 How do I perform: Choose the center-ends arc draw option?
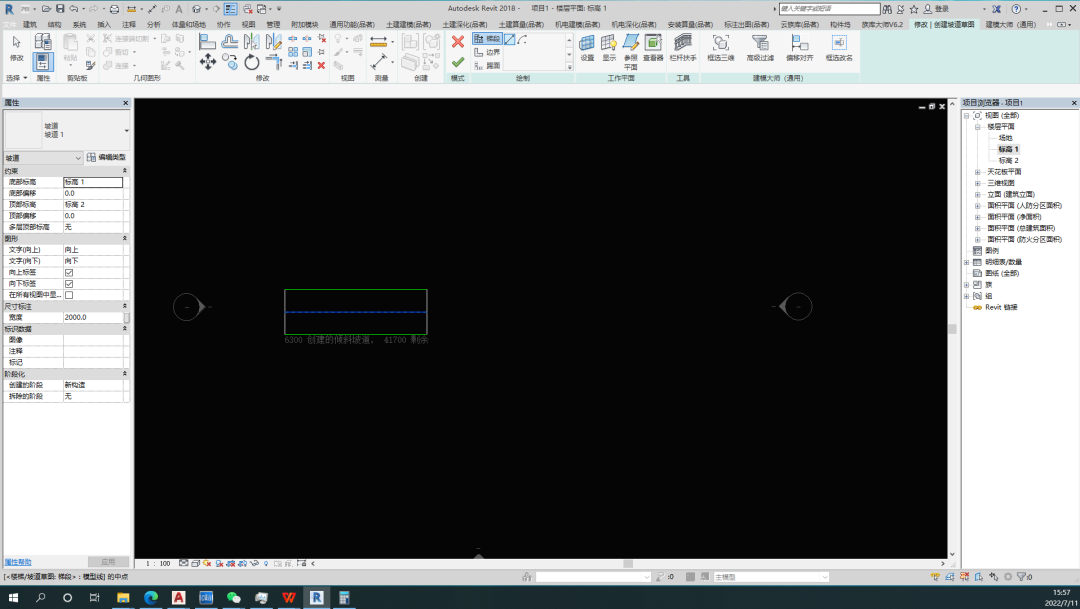(x=523, y=39)
